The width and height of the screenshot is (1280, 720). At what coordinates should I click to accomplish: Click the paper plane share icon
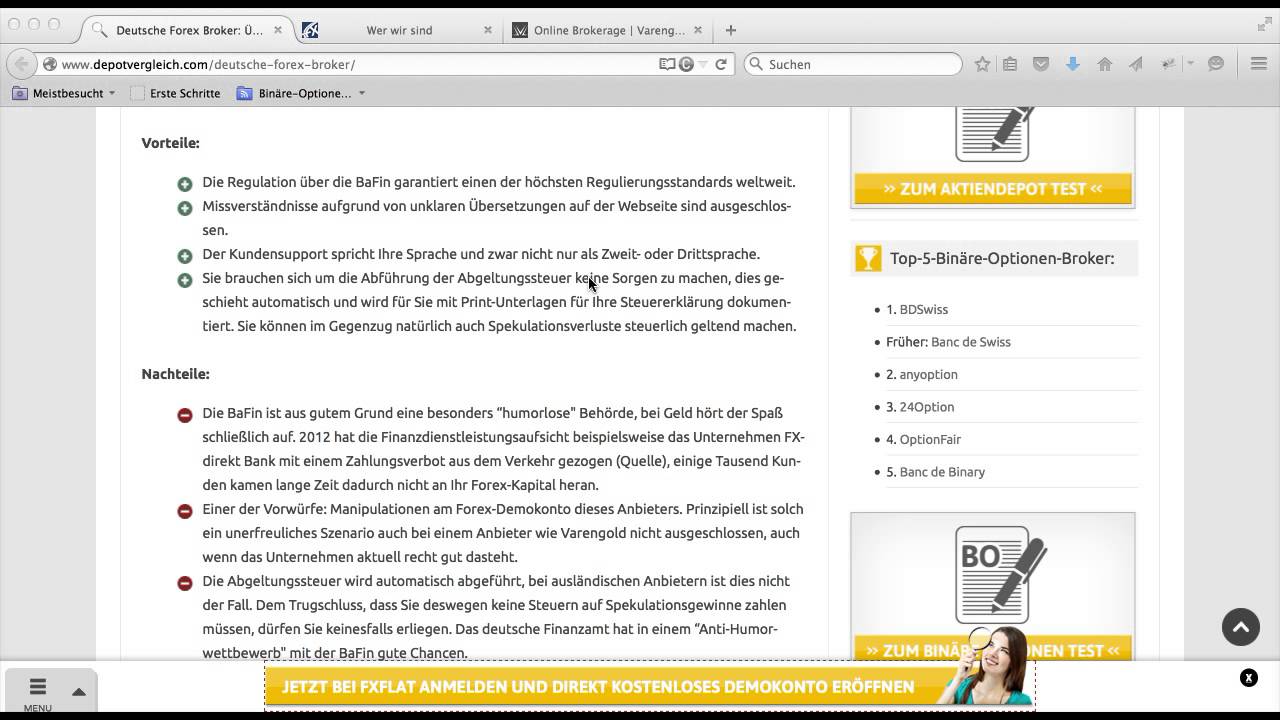tap(1136, 64)
